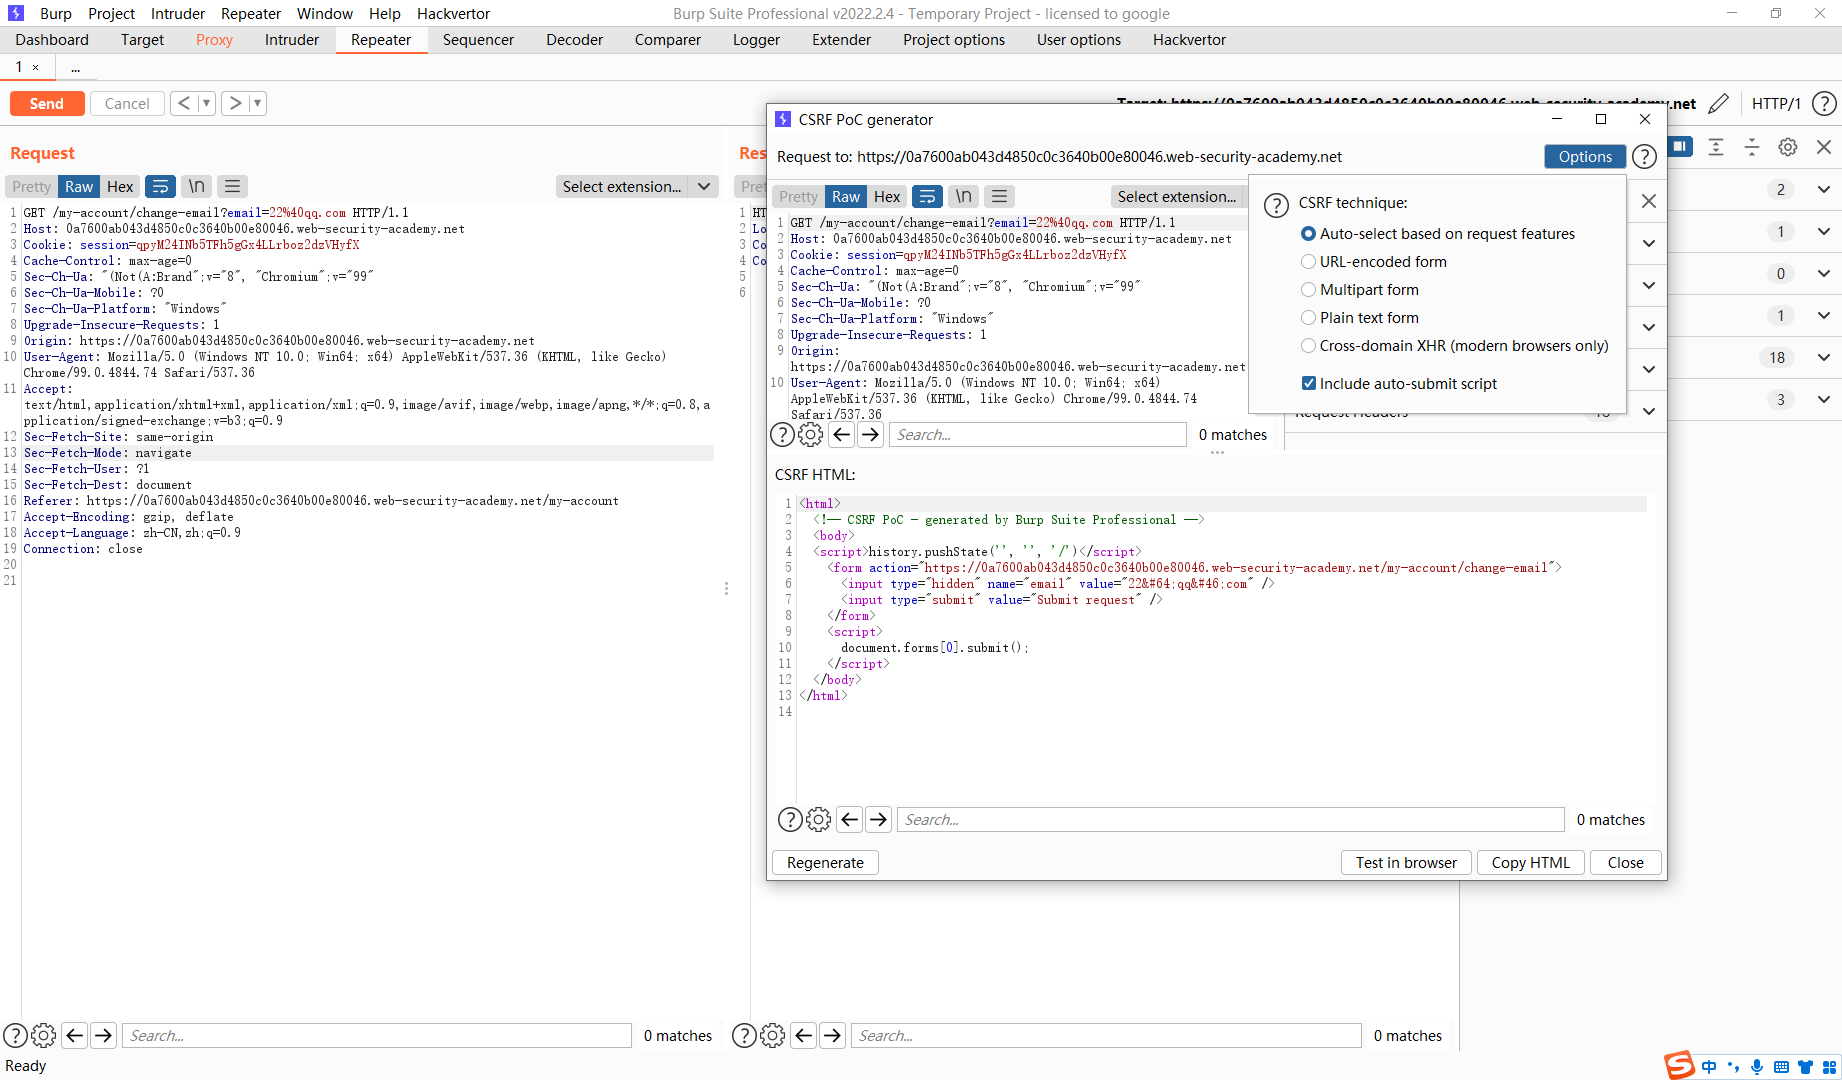Open the Hackvertor tab

[x=1189, y=39]
